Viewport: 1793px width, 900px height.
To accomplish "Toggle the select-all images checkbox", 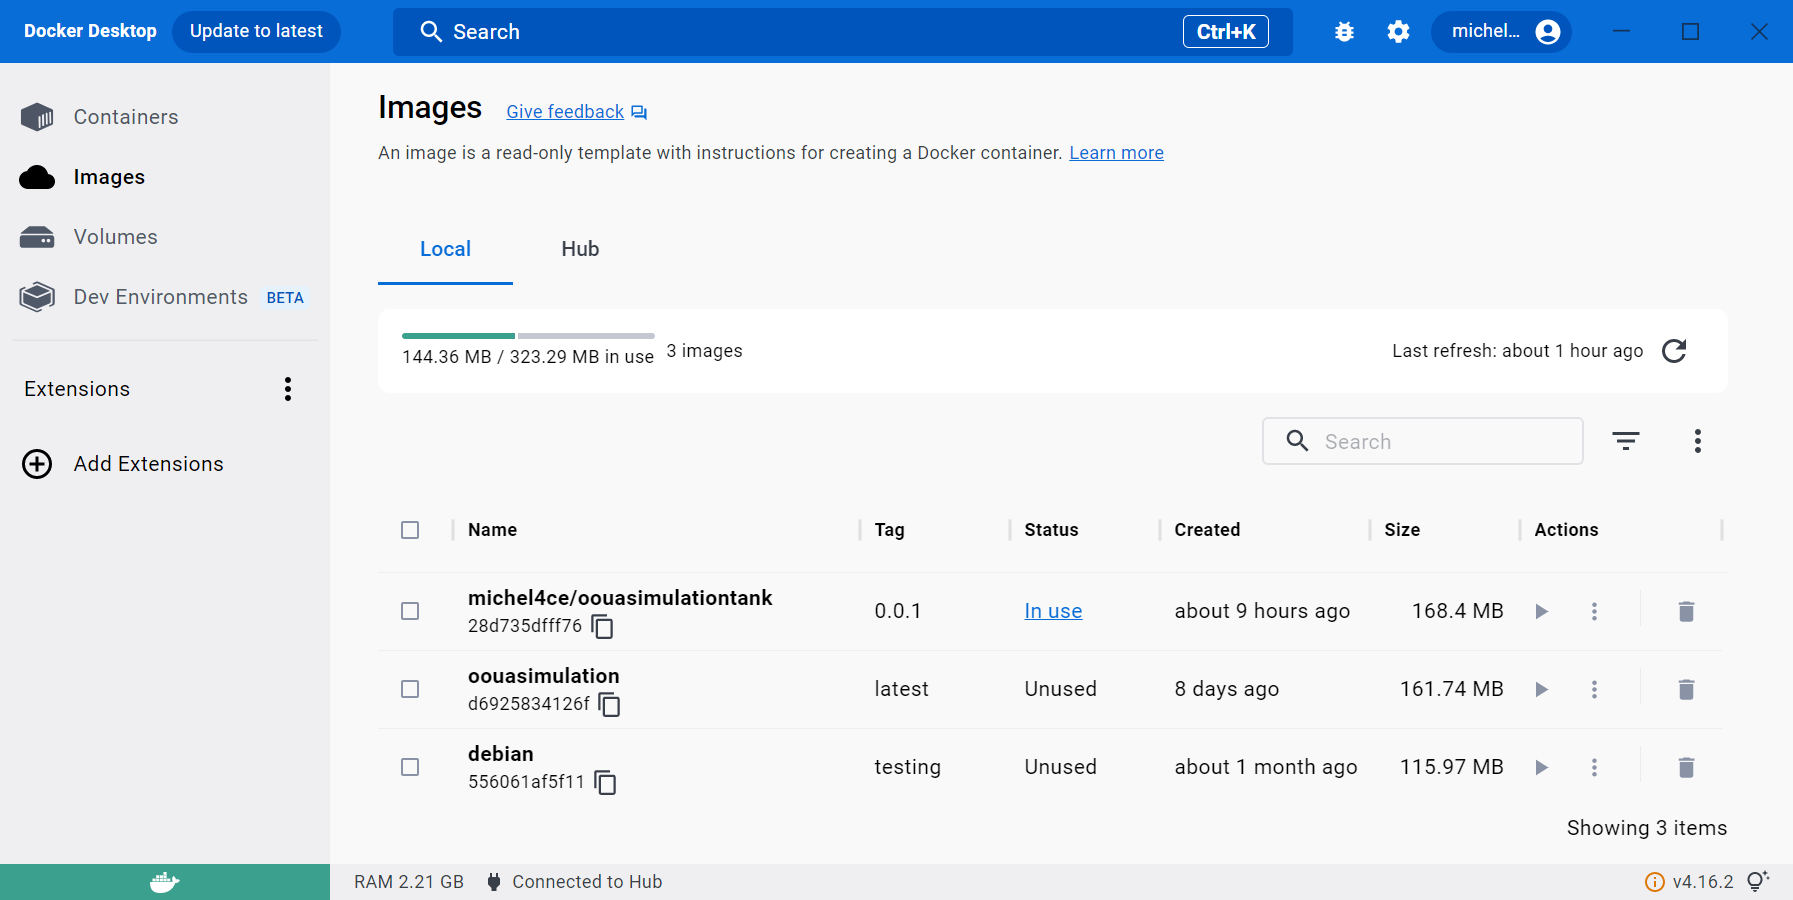I will tap(410, 530).
